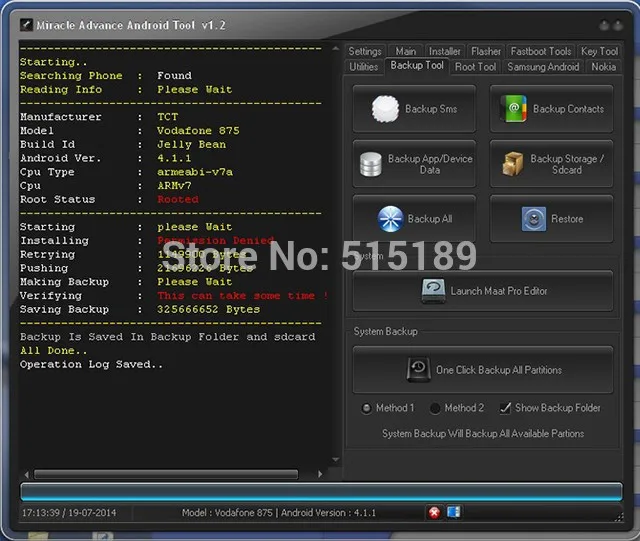The width and height of the screenshot is (640, 541).
Task: Click the Launch Maat Pro Editor drive icon
Action: click(x=433, y=291)
